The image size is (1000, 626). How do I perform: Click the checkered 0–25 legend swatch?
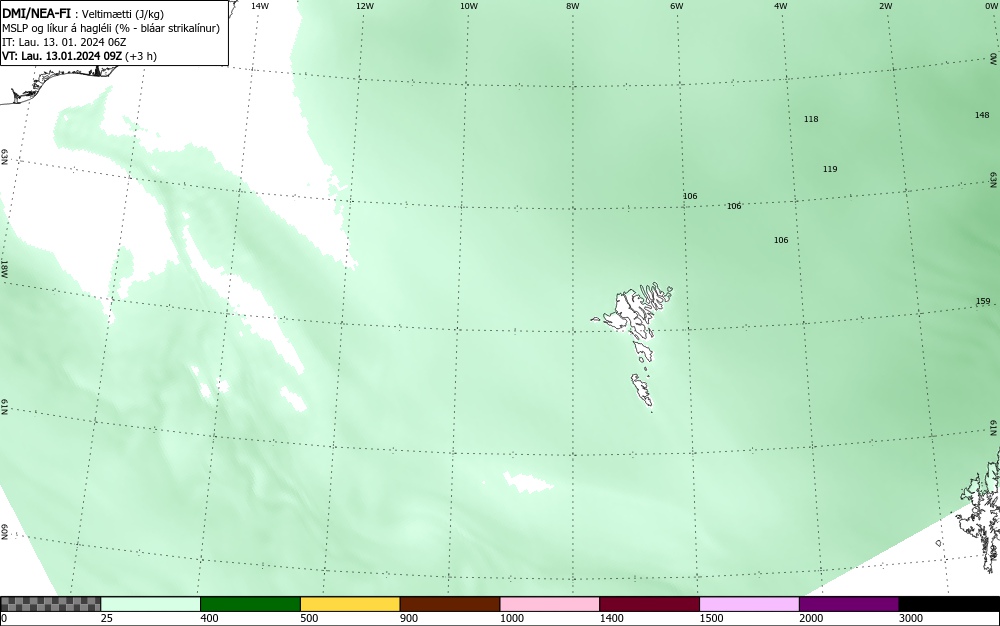(x=50, y=604)
